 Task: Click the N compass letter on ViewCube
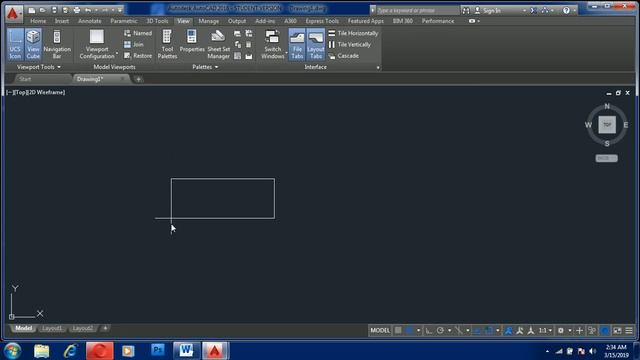click(x=607, y=106)
